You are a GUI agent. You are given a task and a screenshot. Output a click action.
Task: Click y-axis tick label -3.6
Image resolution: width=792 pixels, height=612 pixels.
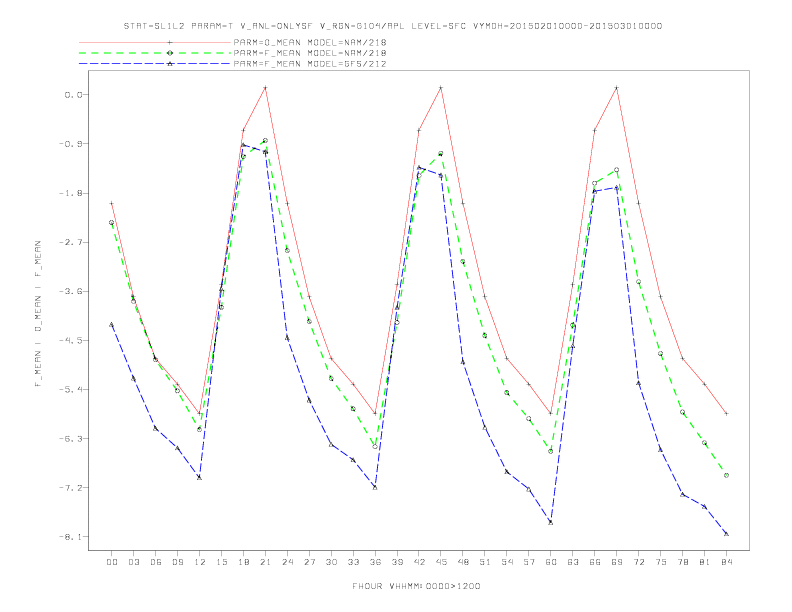[69, 291]
